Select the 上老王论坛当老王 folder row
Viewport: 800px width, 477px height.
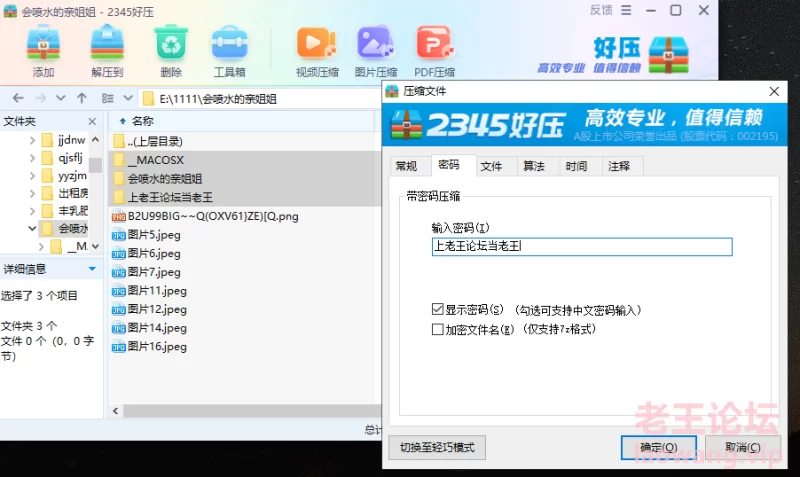pos(245,197)
